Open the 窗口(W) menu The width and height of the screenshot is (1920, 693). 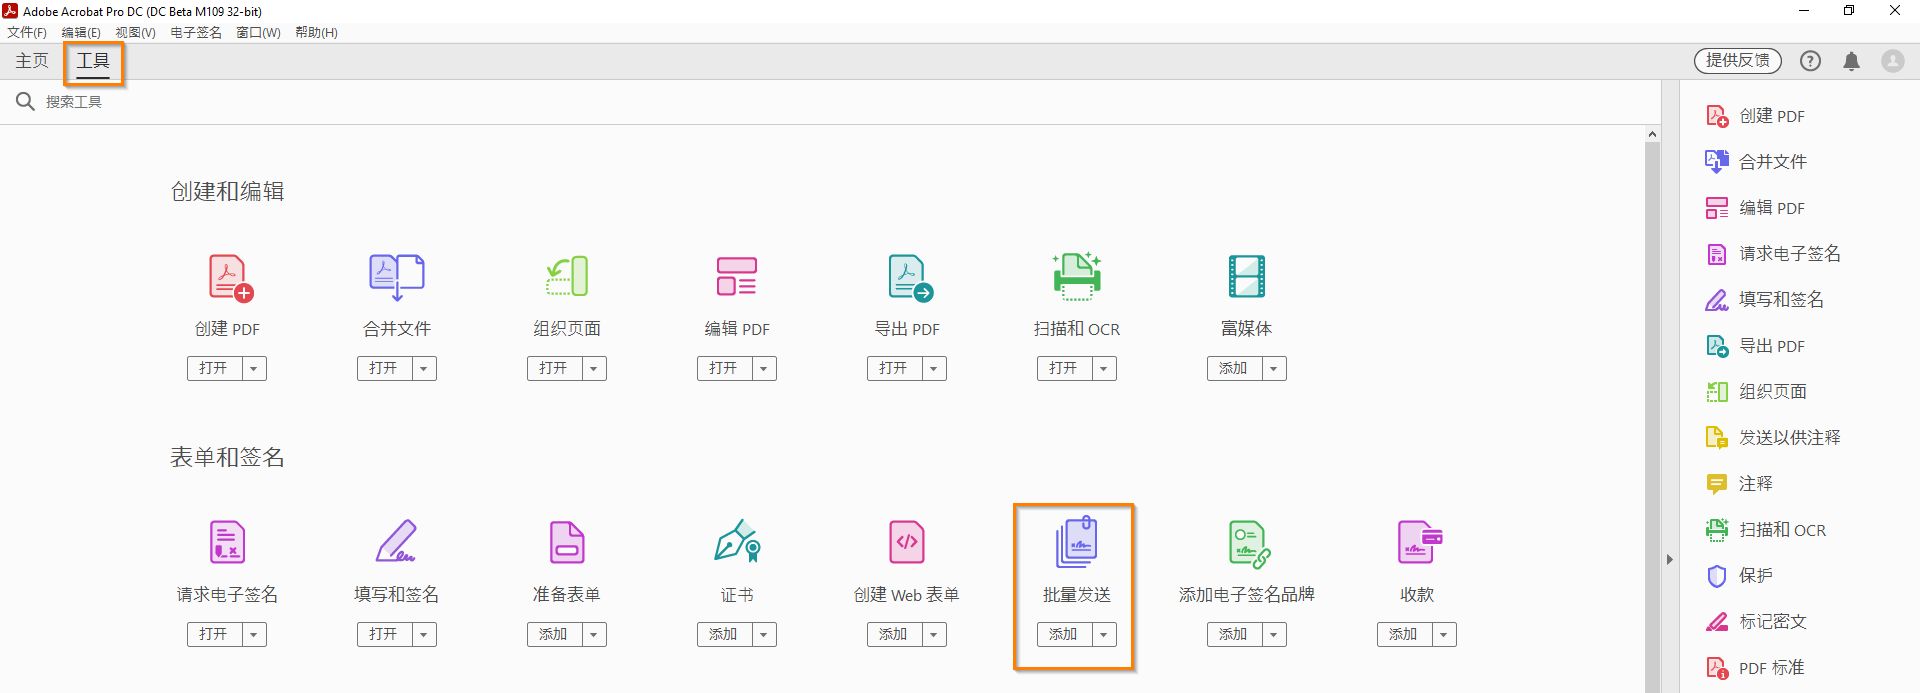pyautogui.click(x=258, y=33)
